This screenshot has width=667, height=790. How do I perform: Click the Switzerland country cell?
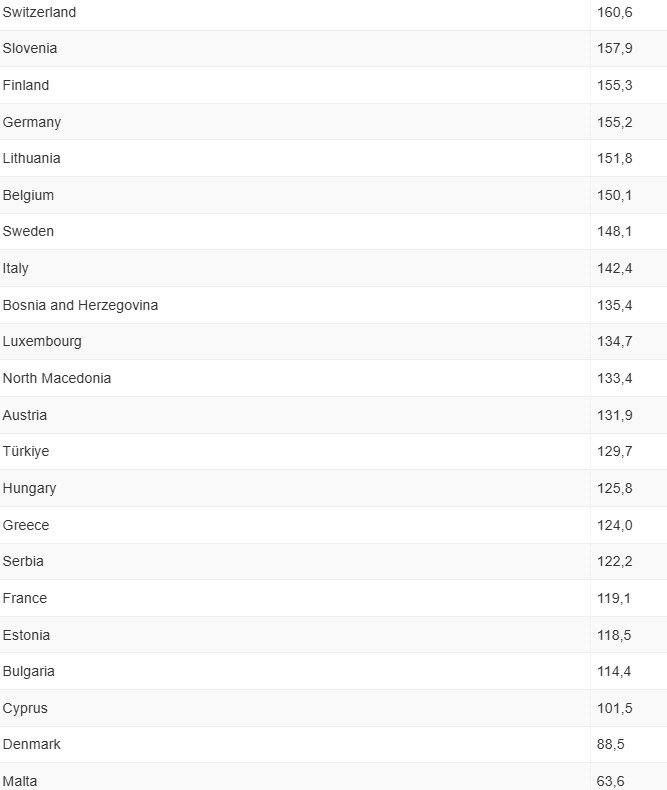pyautogui.click(x=39, y=12)
